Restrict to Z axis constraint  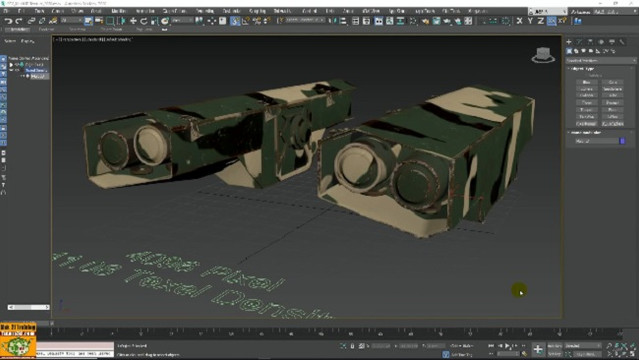pyautogui.click(x=540, y=21)
